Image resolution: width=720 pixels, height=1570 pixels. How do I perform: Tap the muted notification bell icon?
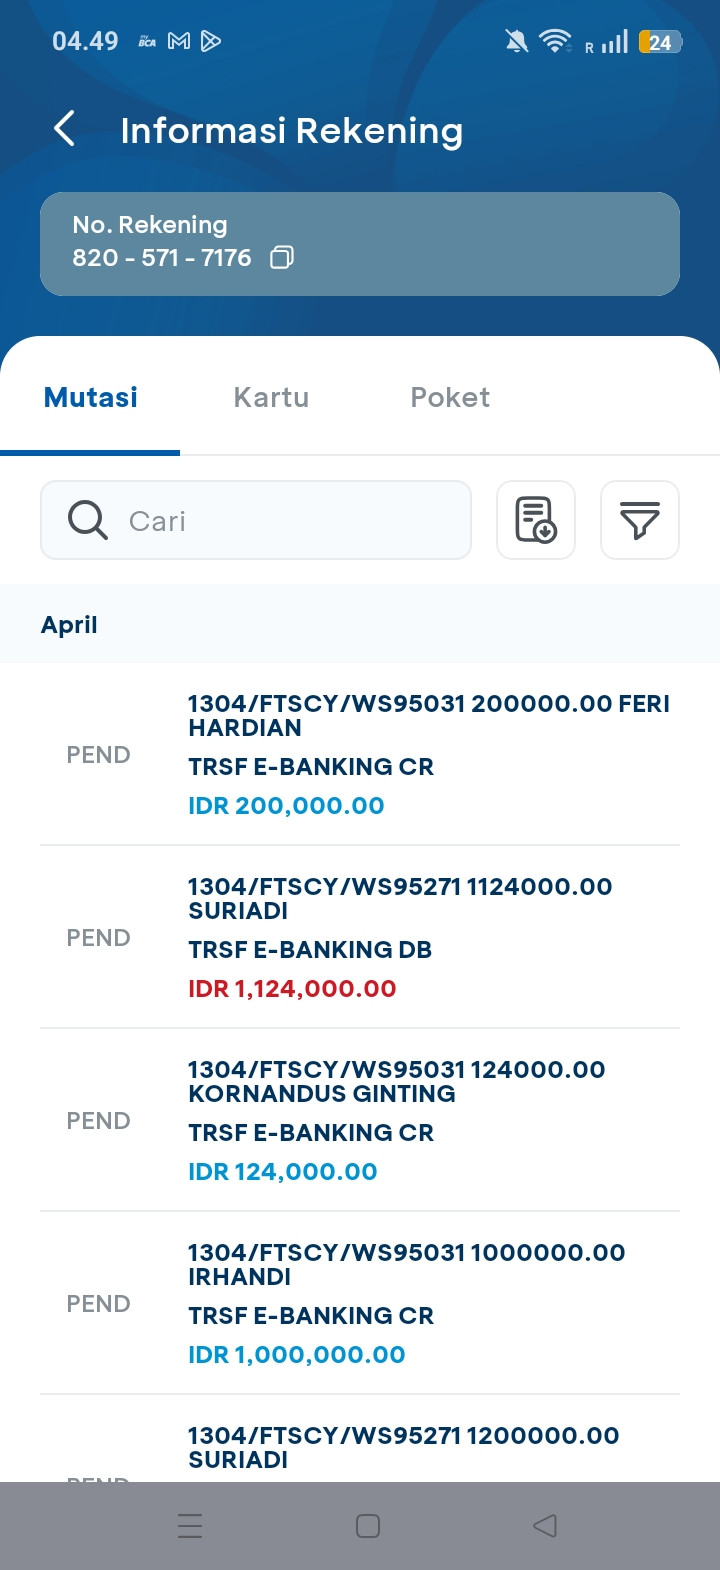pyautogui.click(x=516, y=41)
